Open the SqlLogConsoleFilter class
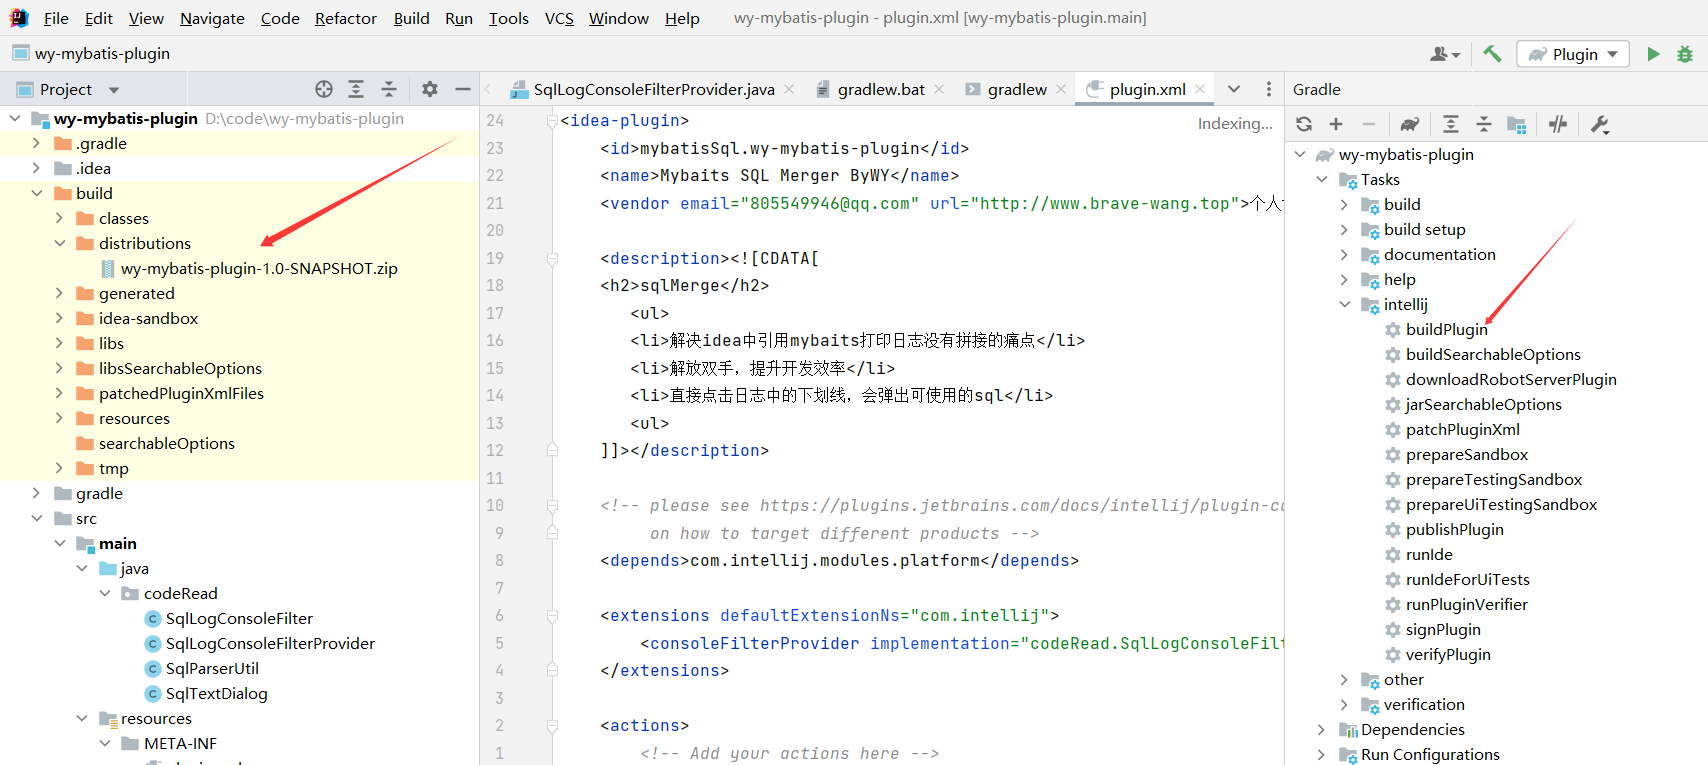Image resolution: width=1708 pixels, height=765 pixels. tap(239, 618)
